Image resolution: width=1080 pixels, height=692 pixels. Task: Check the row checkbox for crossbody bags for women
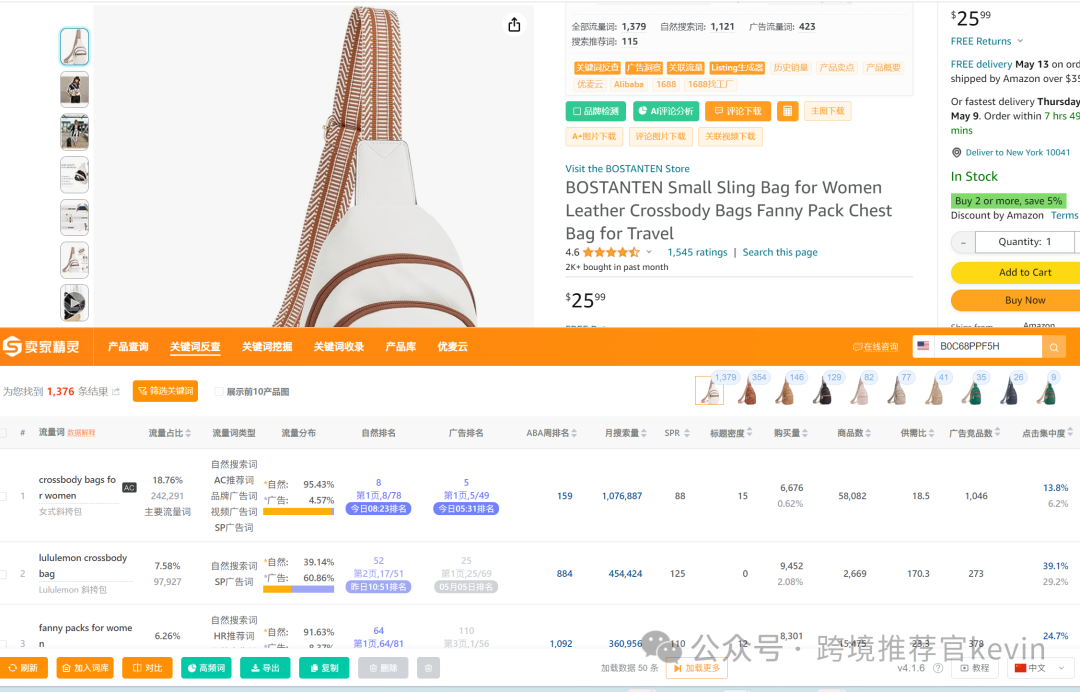pos(3,496)
